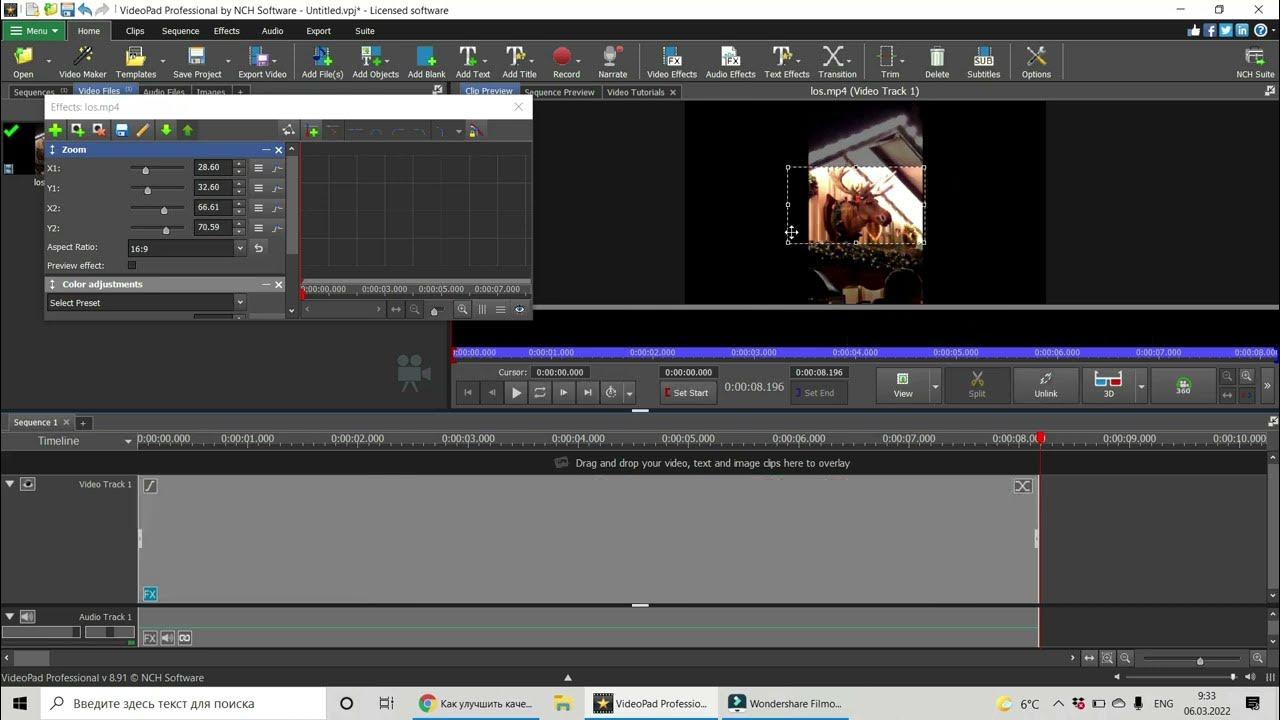The width and height of the screenshot is (1280, 720).
Task: Toggle keyframe eye view icon
Action: click(520, 310)
